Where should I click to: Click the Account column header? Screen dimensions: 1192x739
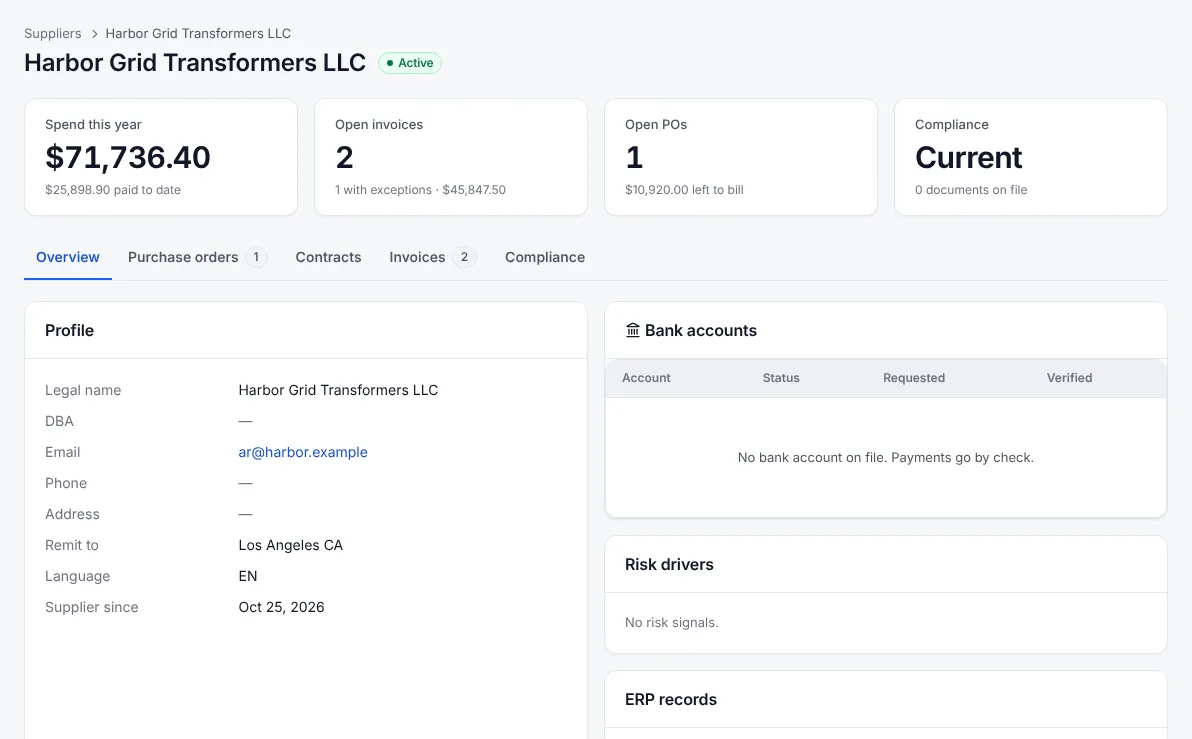pos(646,378)
